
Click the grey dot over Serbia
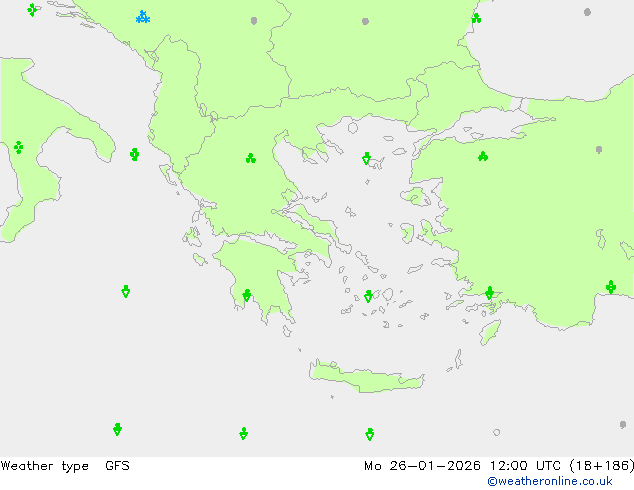[254, 21]
